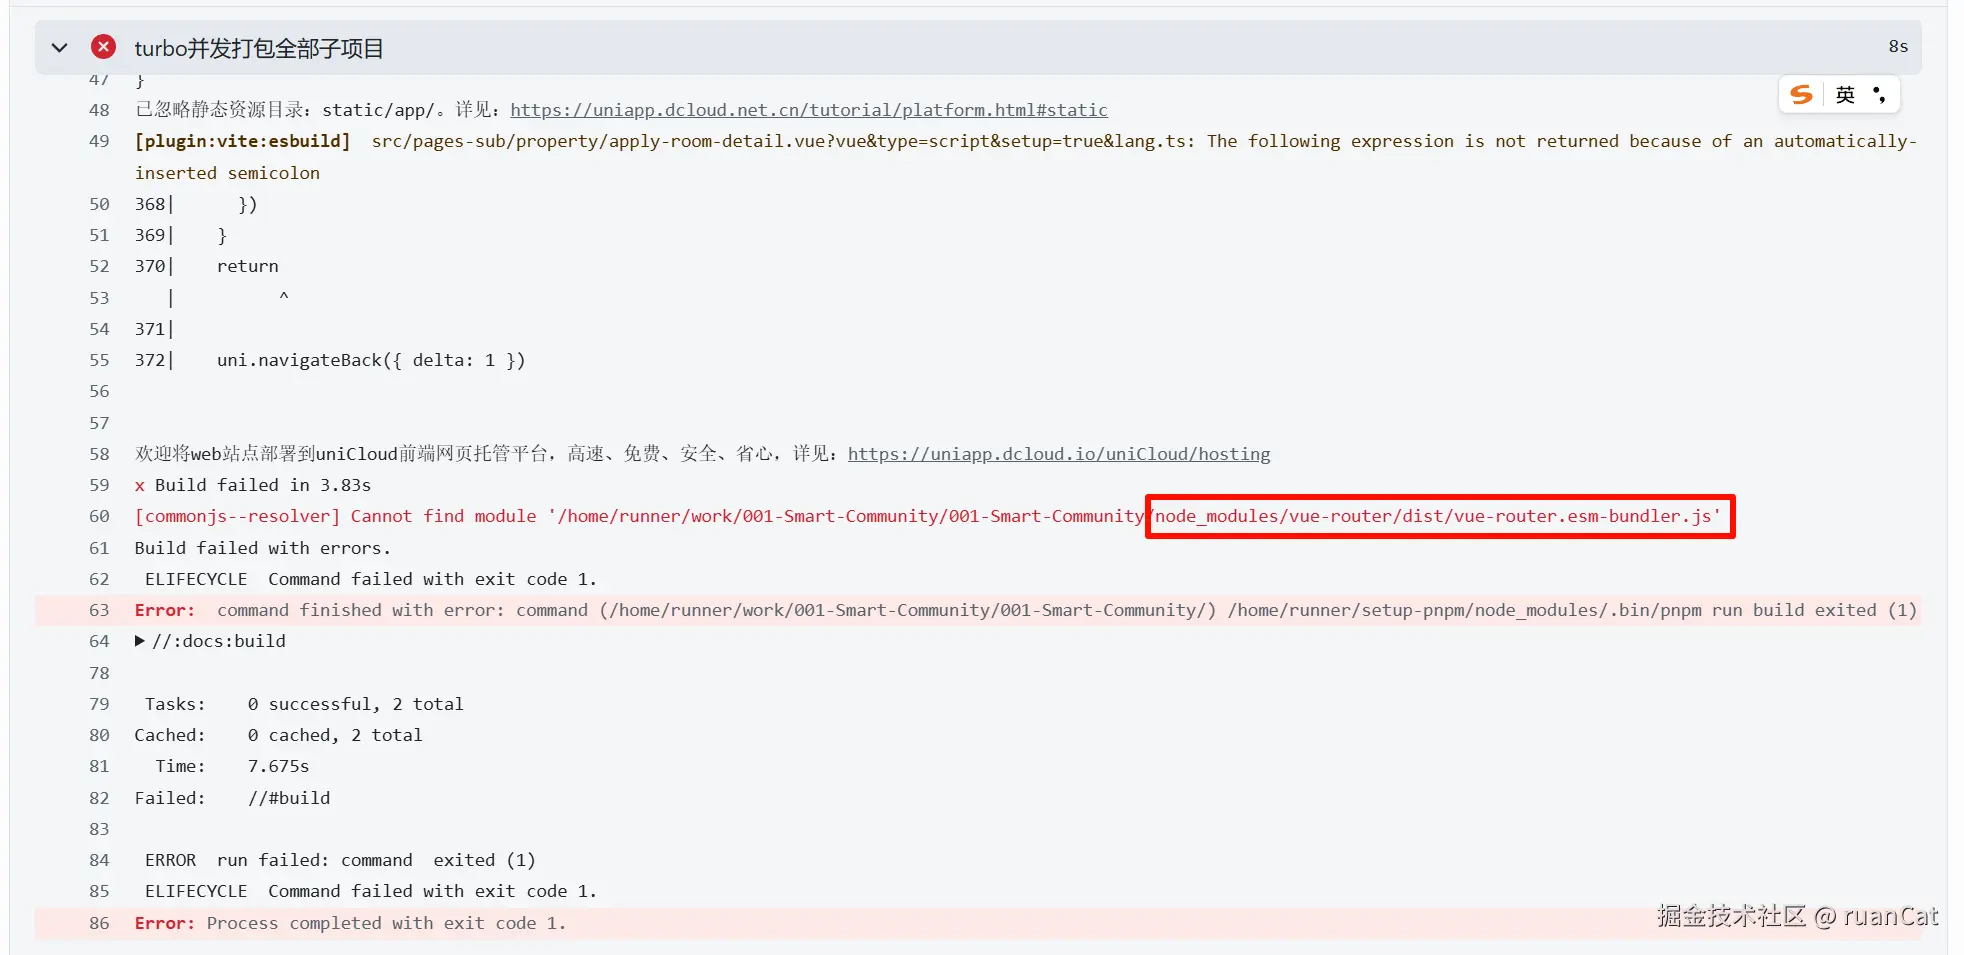Click the [plugin:vite:esbuild] log text
Image resolution: width=1964 pixels, height=955 pixels.
pyautogui.click(x=243, y=141)
